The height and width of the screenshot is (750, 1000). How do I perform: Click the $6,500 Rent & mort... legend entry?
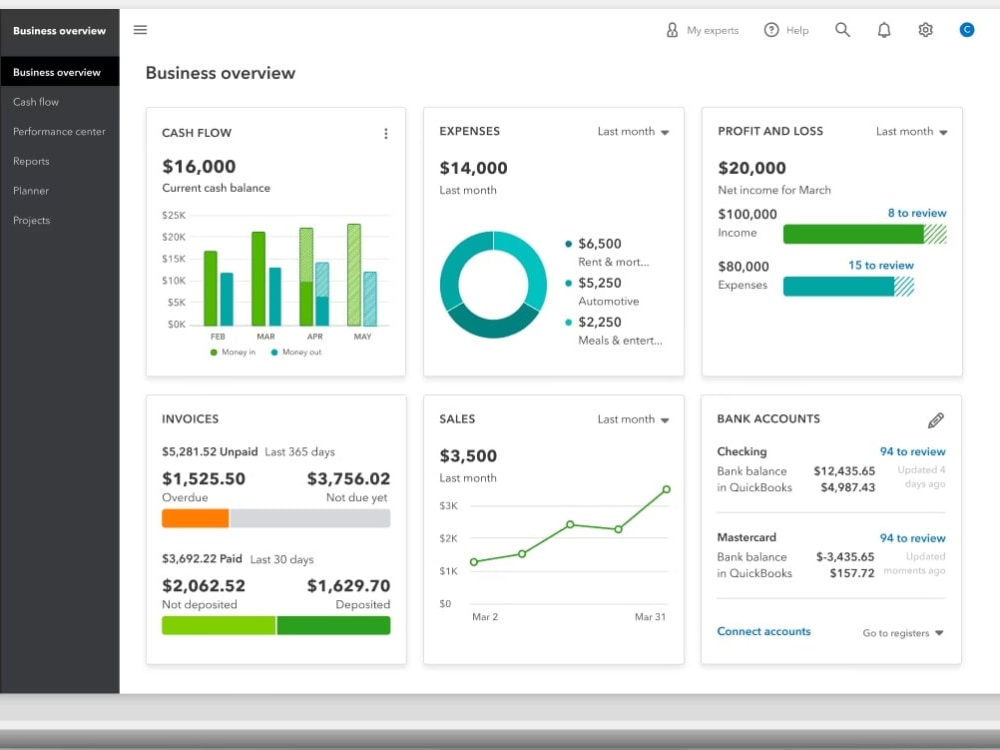pyautogui.click(x=607, y=253)
